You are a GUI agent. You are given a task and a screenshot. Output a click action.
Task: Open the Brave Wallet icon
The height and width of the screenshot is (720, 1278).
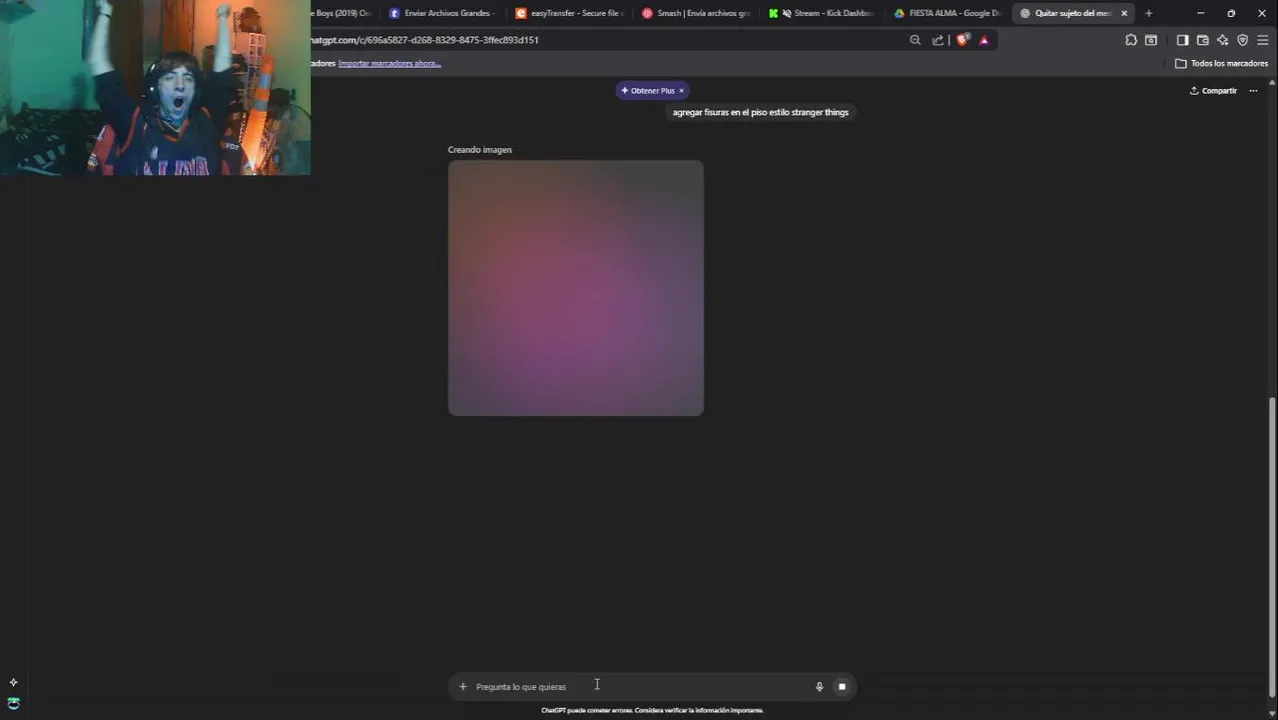pyautogui.click(x=1202, y=40)
